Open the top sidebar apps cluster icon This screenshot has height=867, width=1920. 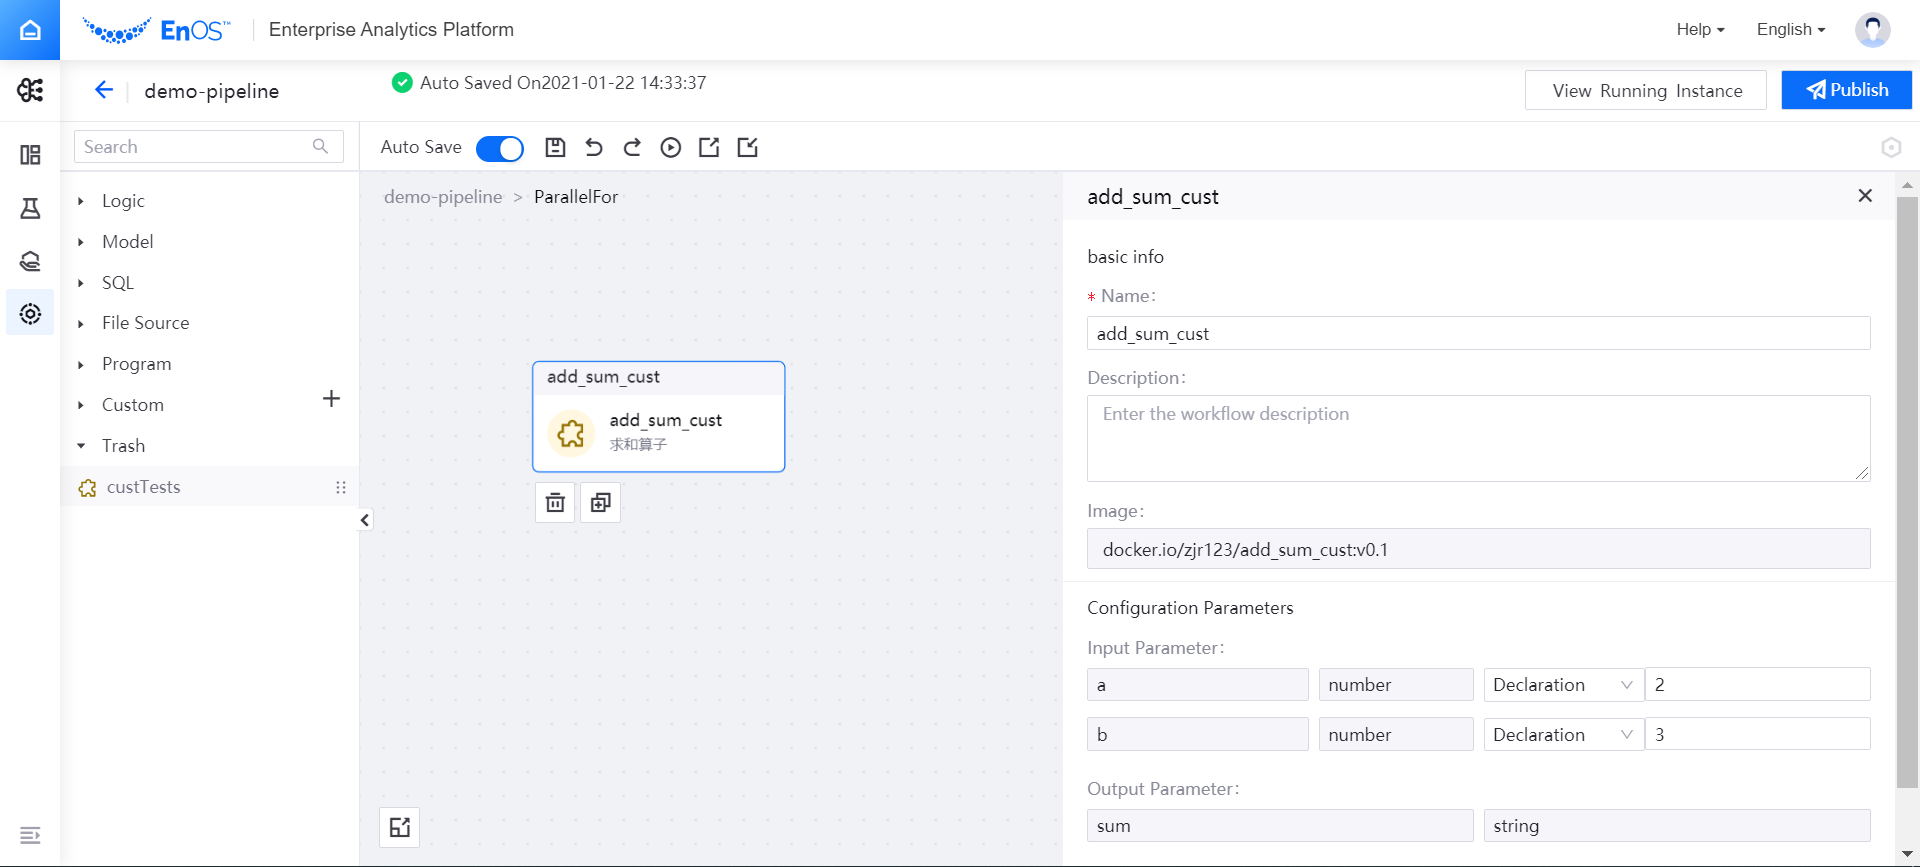click(x=30, y=90)
